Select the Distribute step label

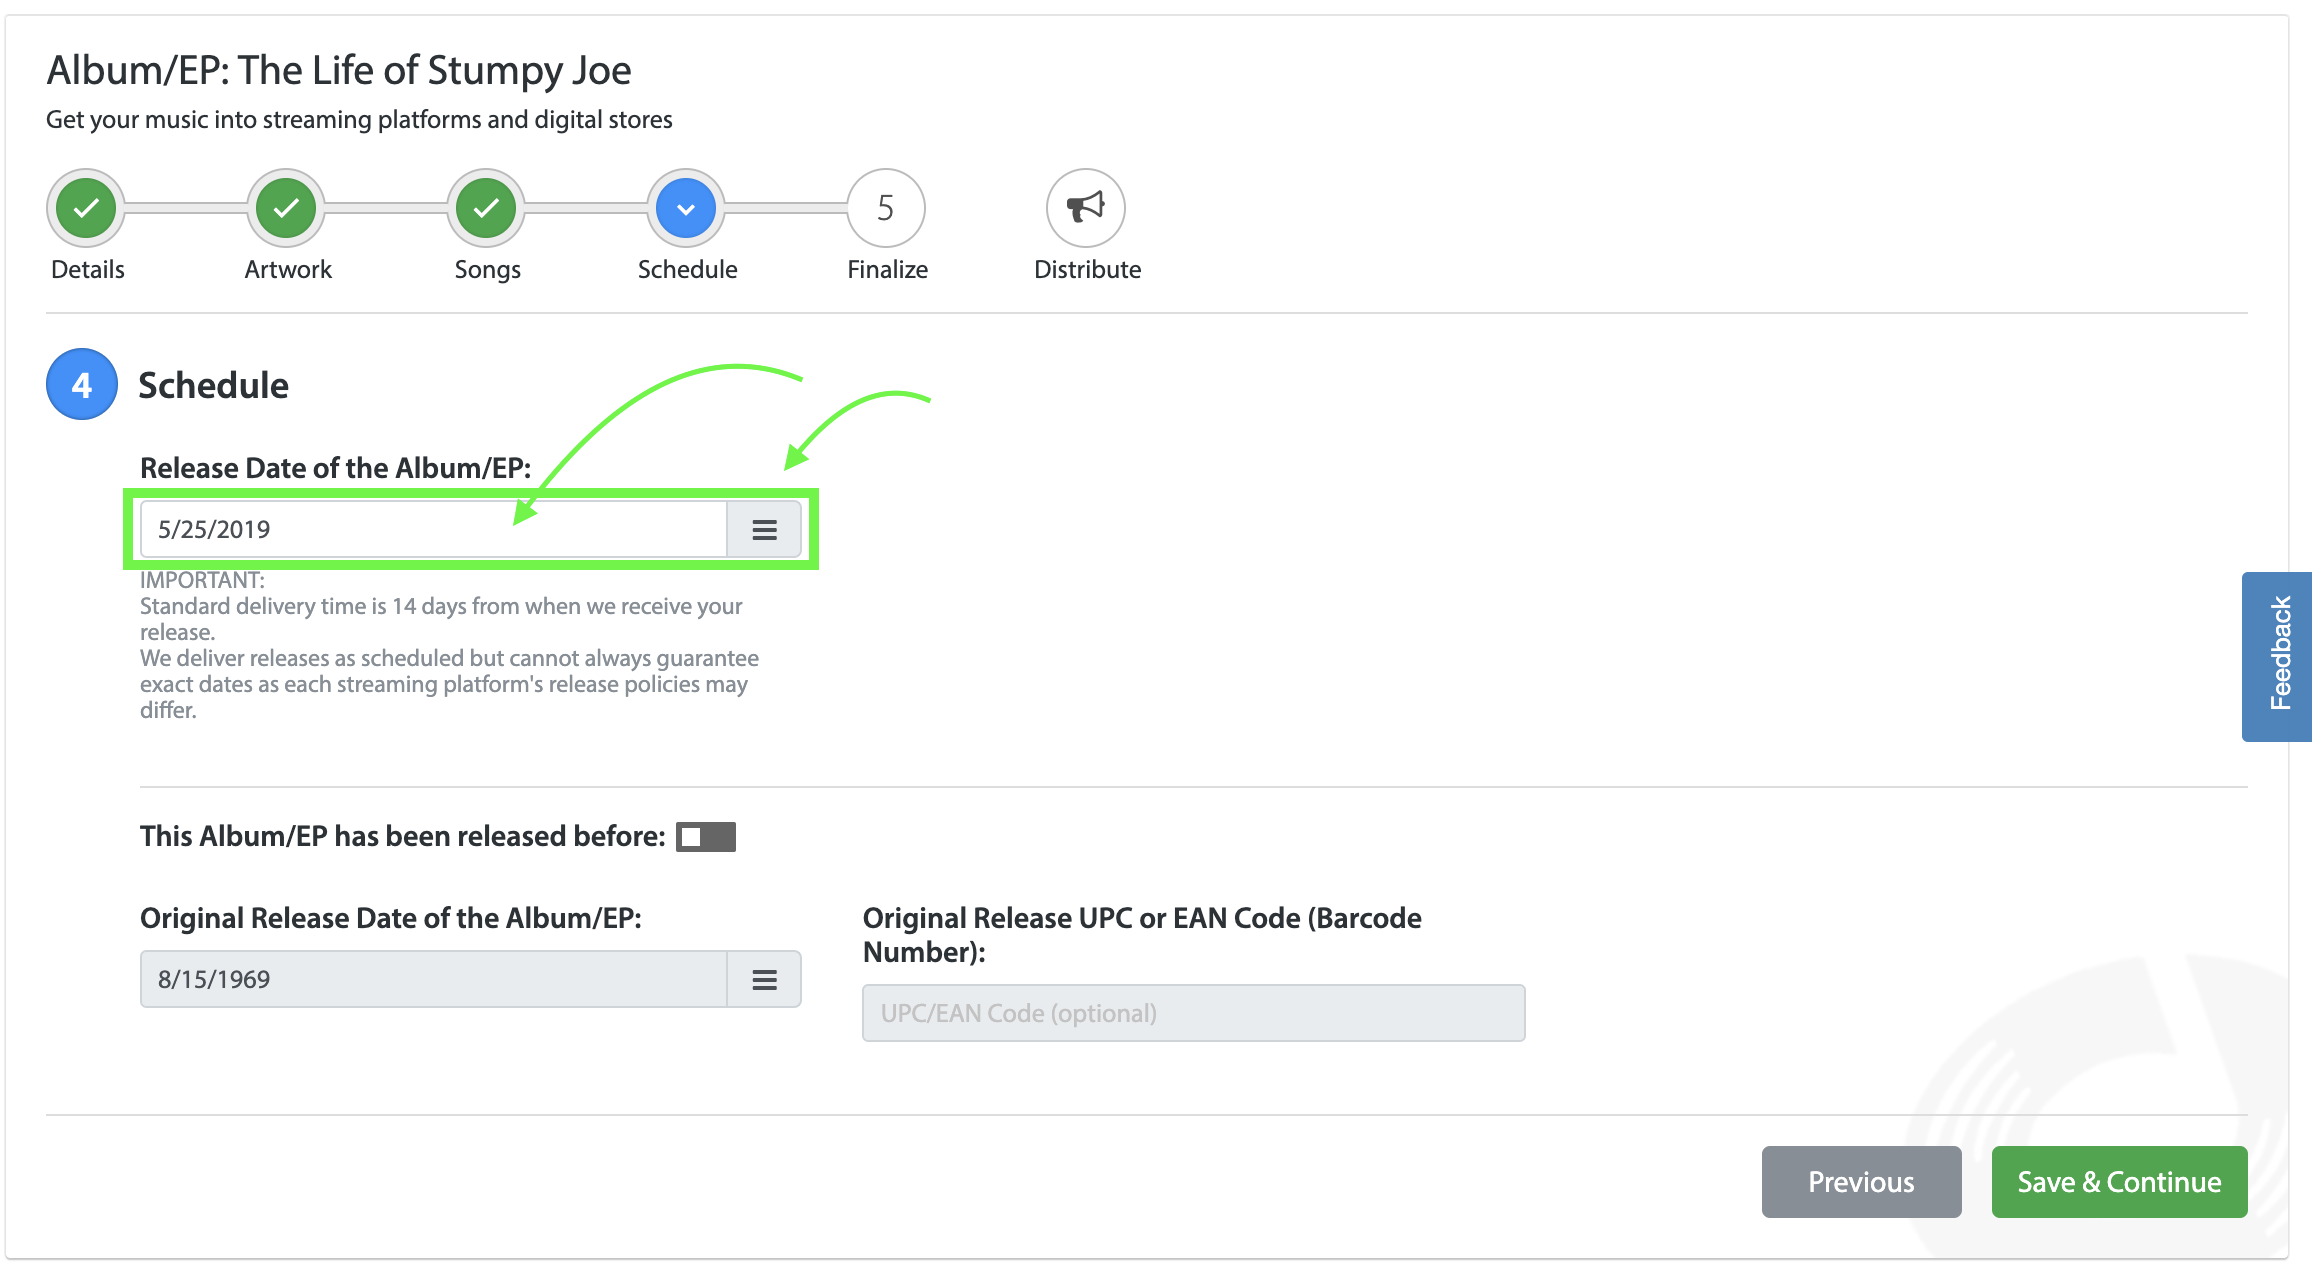pyautogui.click(x=1088, y=269)
